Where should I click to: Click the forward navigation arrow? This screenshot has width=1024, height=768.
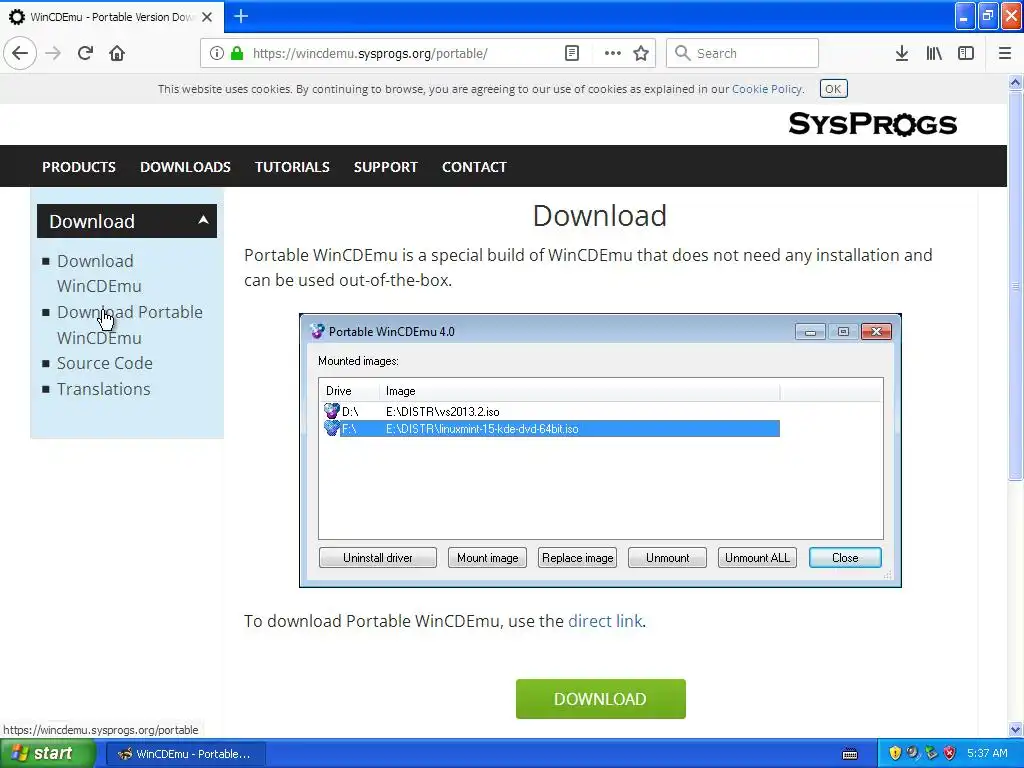pos(53,53)
